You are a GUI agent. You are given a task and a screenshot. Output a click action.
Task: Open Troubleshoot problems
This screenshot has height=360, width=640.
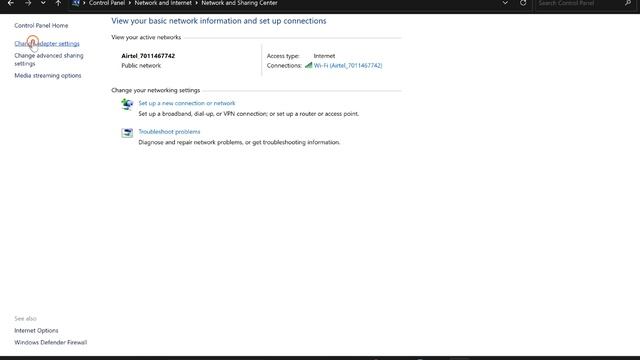169,131
